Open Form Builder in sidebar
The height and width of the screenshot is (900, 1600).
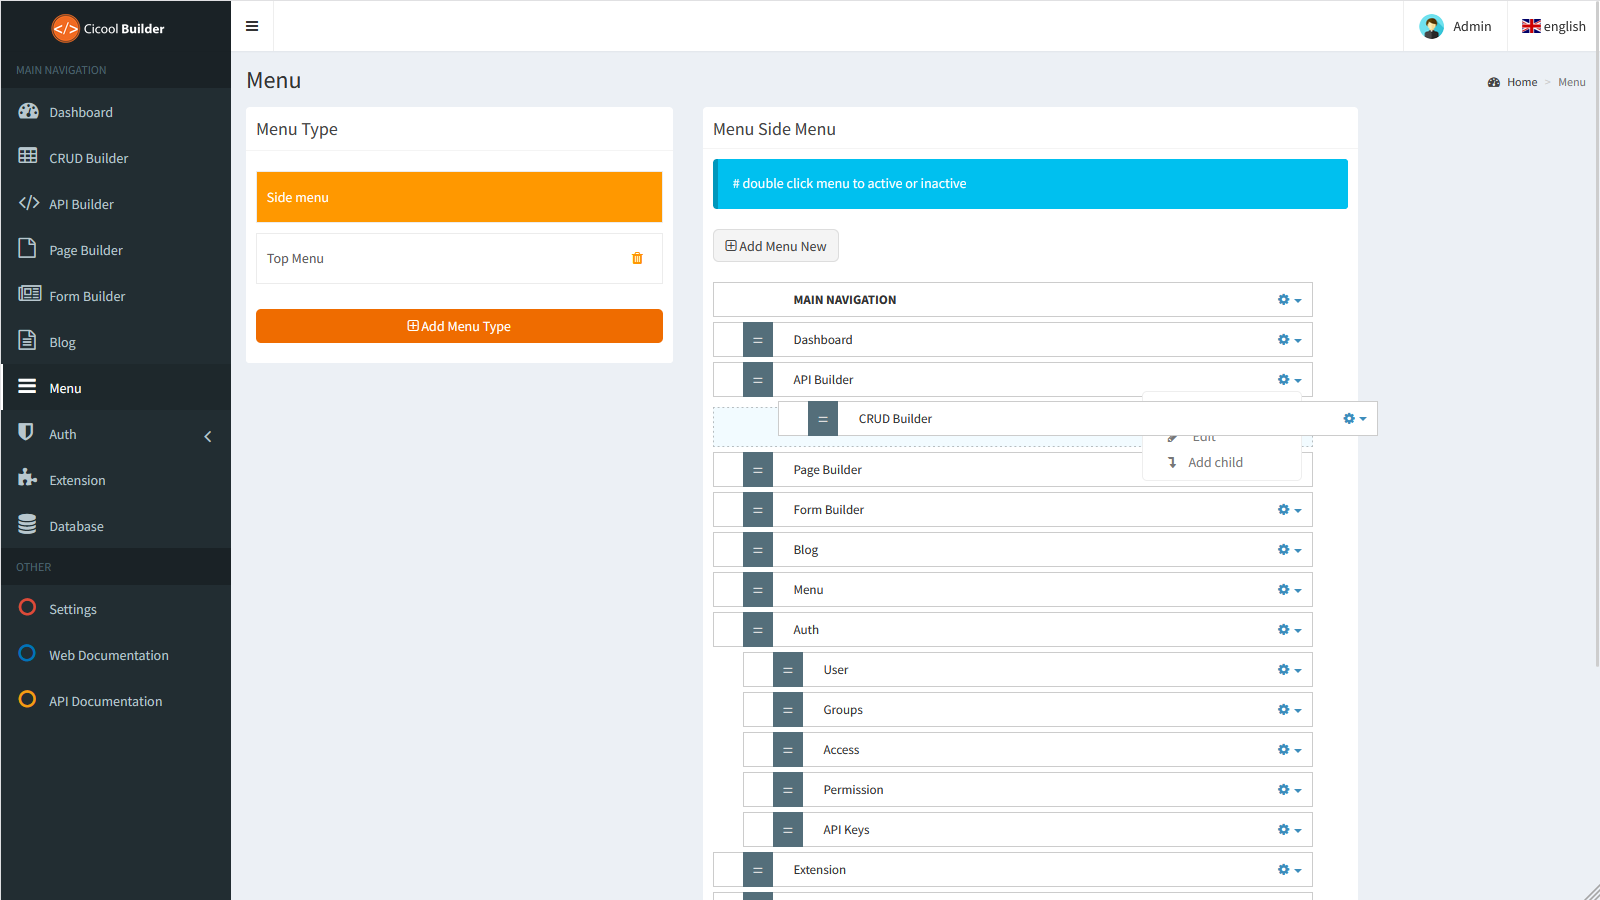coord(116,296)
